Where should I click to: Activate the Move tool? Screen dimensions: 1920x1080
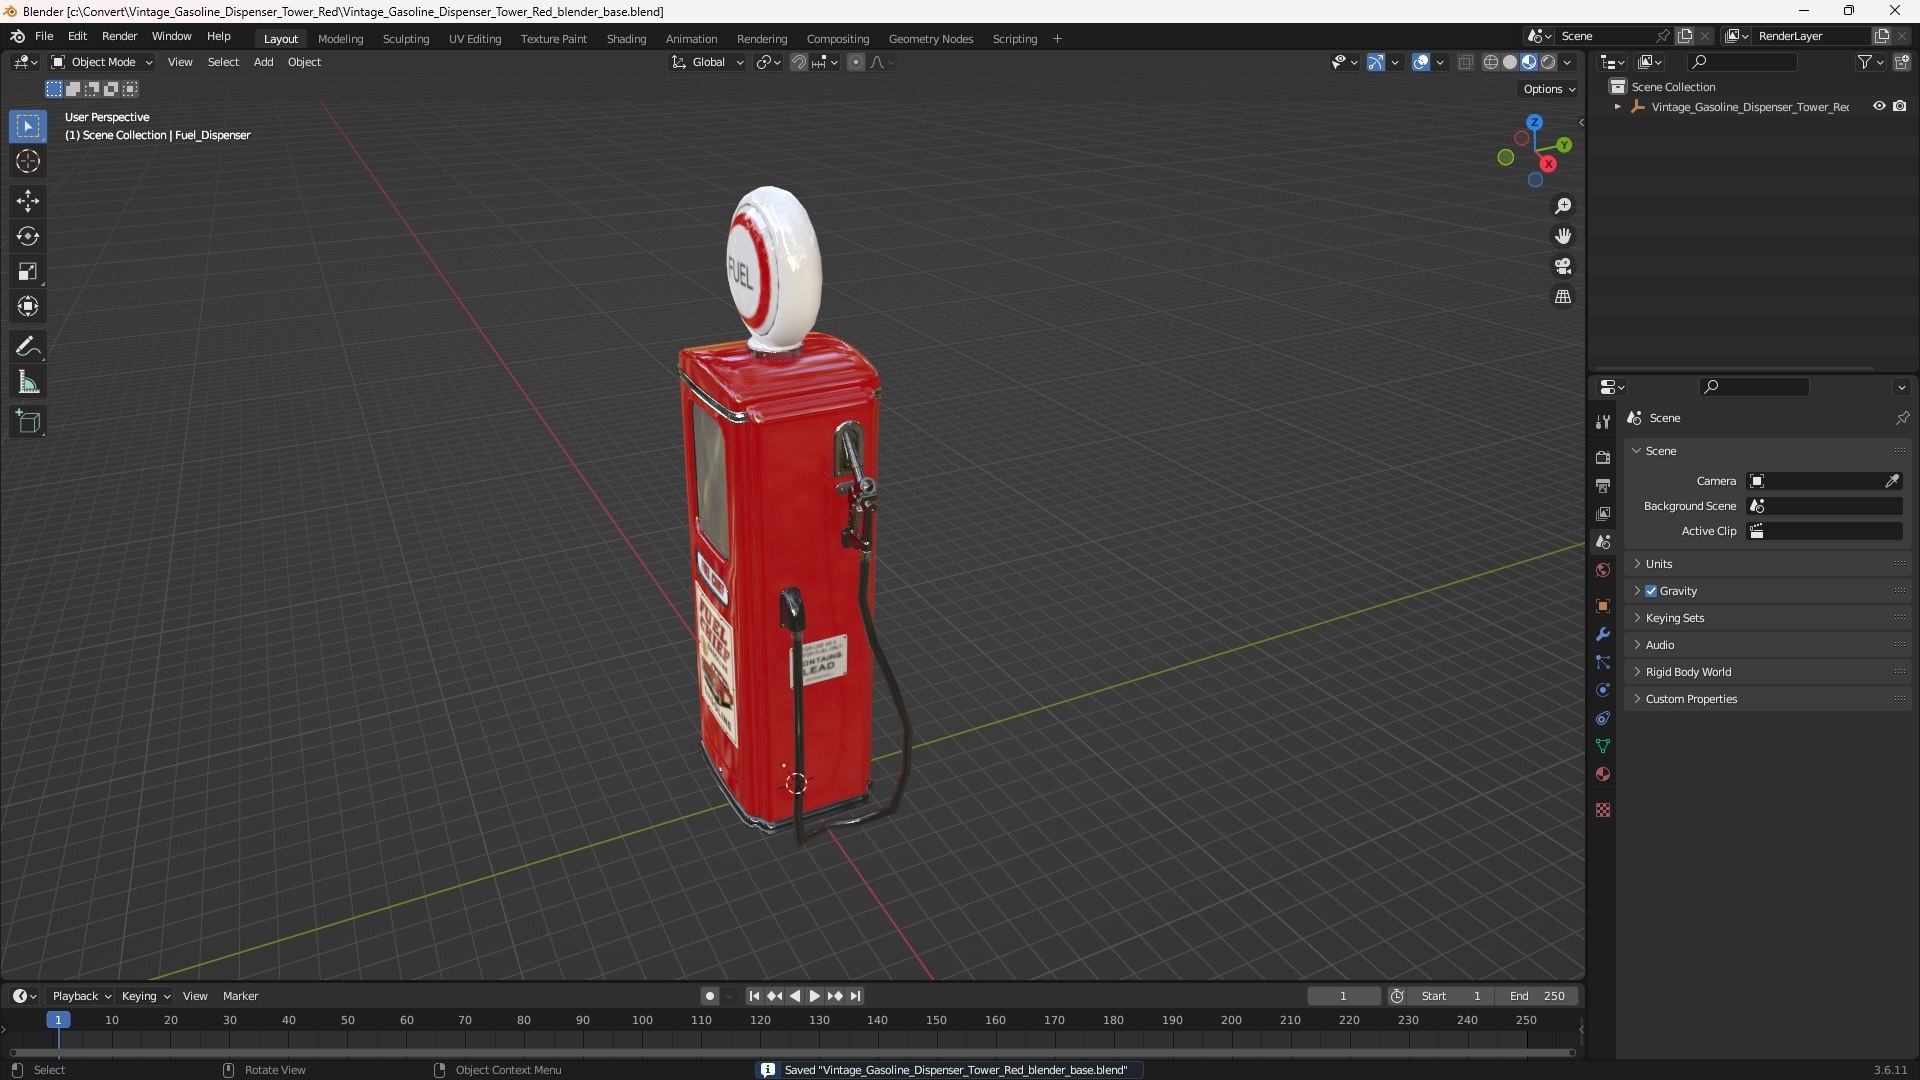tap(28, 201)
